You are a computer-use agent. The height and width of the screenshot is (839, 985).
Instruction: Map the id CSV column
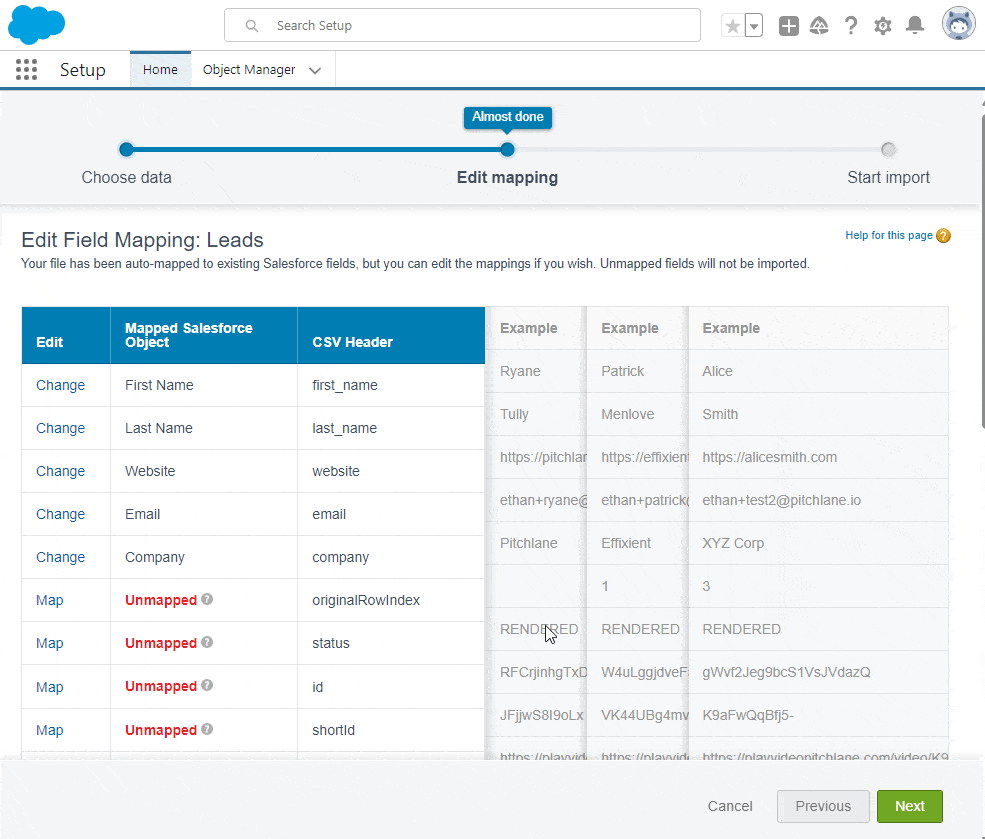click(x=50, y=686)
